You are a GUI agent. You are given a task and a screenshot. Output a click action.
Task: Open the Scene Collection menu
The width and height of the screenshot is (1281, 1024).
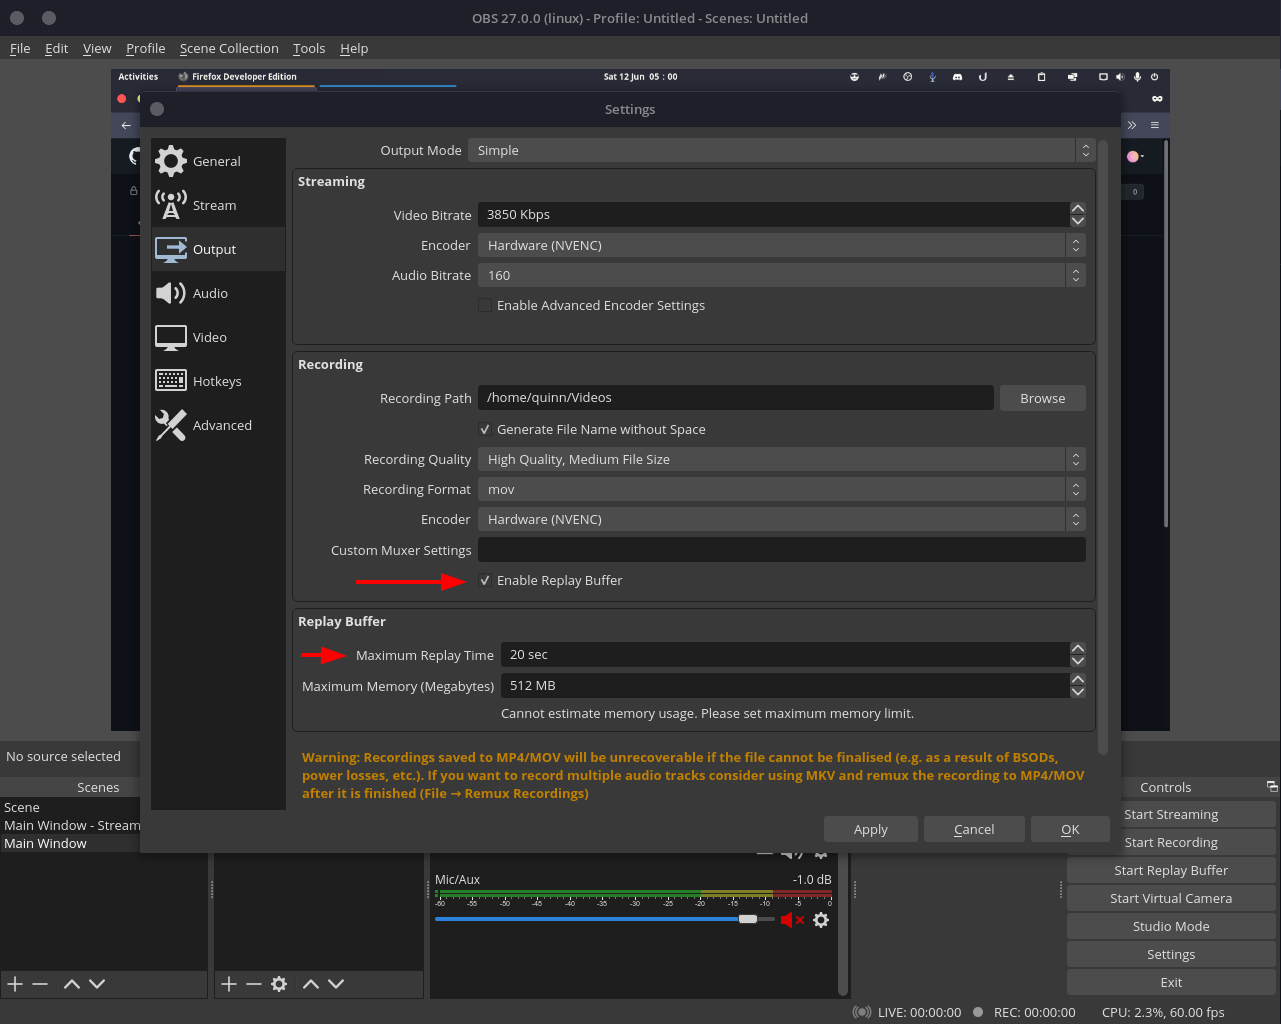pyautogui.click(x=229, y=48)
